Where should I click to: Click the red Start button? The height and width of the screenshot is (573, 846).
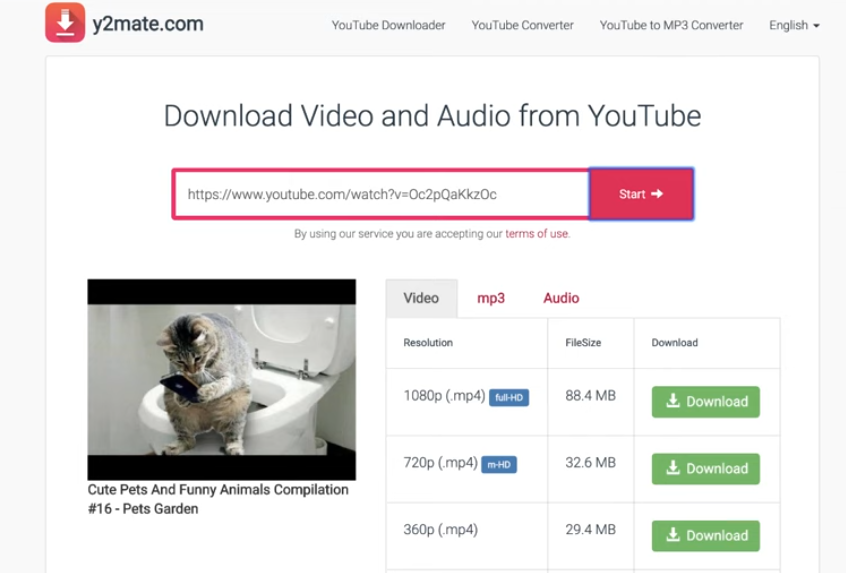click(641, 194)
